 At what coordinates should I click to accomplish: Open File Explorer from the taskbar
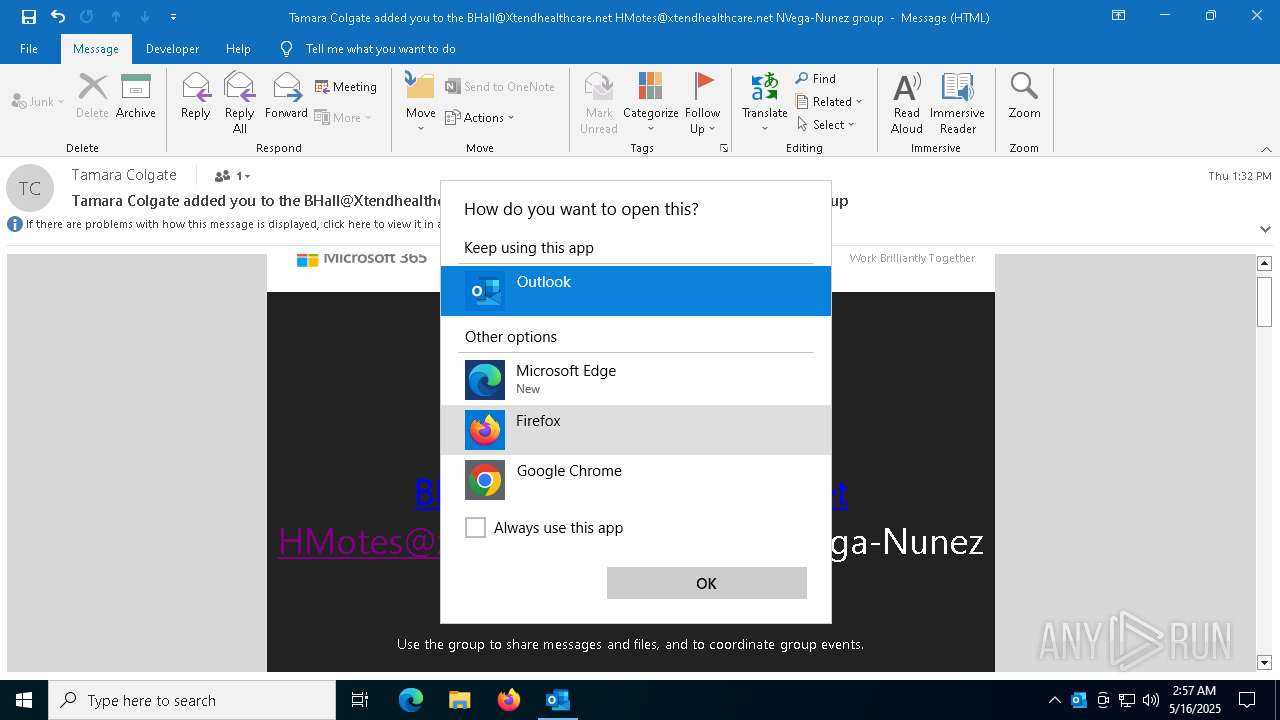point(459,700)
